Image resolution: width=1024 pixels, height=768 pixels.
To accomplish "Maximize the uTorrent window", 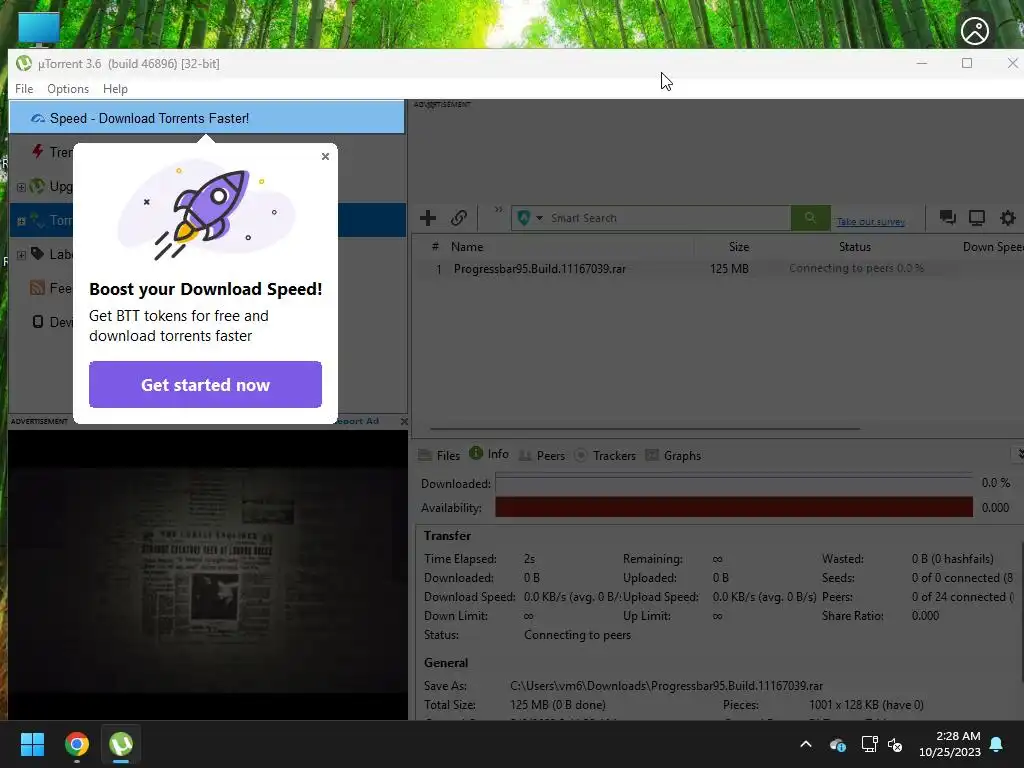I will point(967,63).
